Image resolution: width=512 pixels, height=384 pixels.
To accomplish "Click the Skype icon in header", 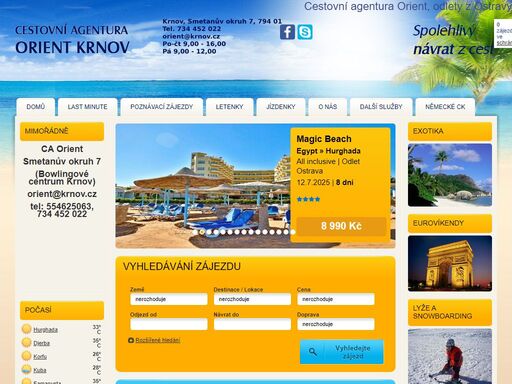I will pos(305,32).
